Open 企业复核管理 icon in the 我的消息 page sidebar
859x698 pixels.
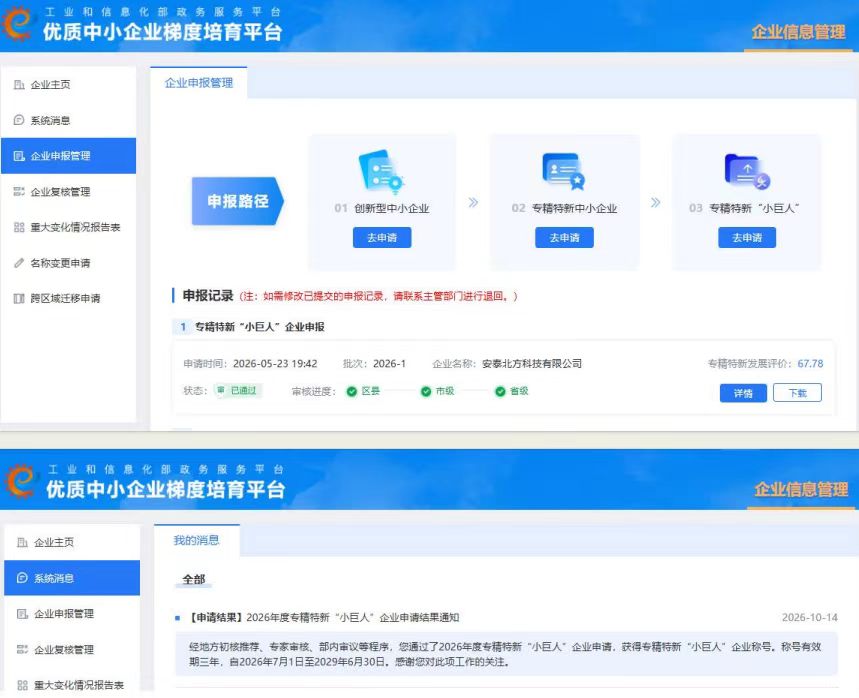click(22, 649)
